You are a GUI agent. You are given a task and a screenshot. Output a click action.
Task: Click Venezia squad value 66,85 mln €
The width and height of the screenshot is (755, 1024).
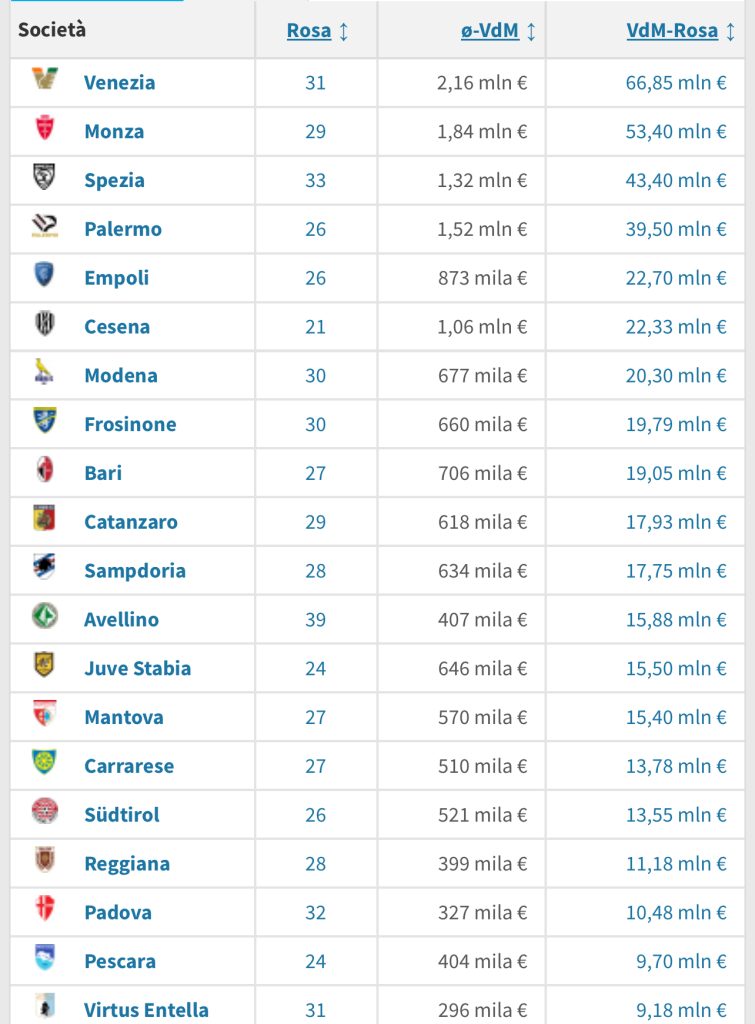pos(676,82)
